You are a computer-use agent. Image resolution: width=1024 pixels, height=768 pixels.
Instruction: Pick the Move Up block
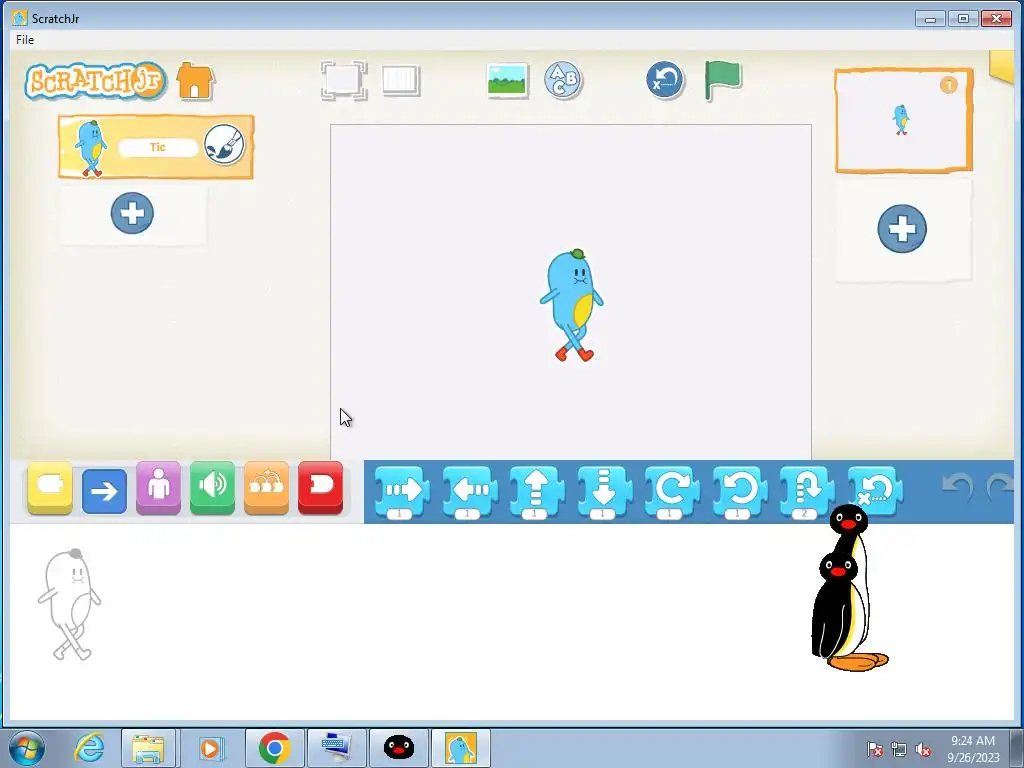point(537,492)
